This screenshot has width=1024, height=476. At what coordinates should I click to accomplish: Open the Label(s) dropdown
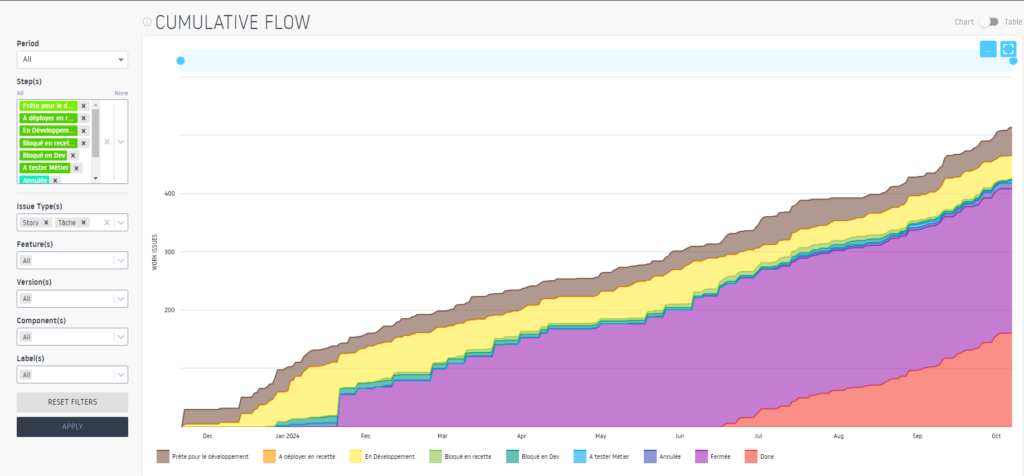point(120,375)
